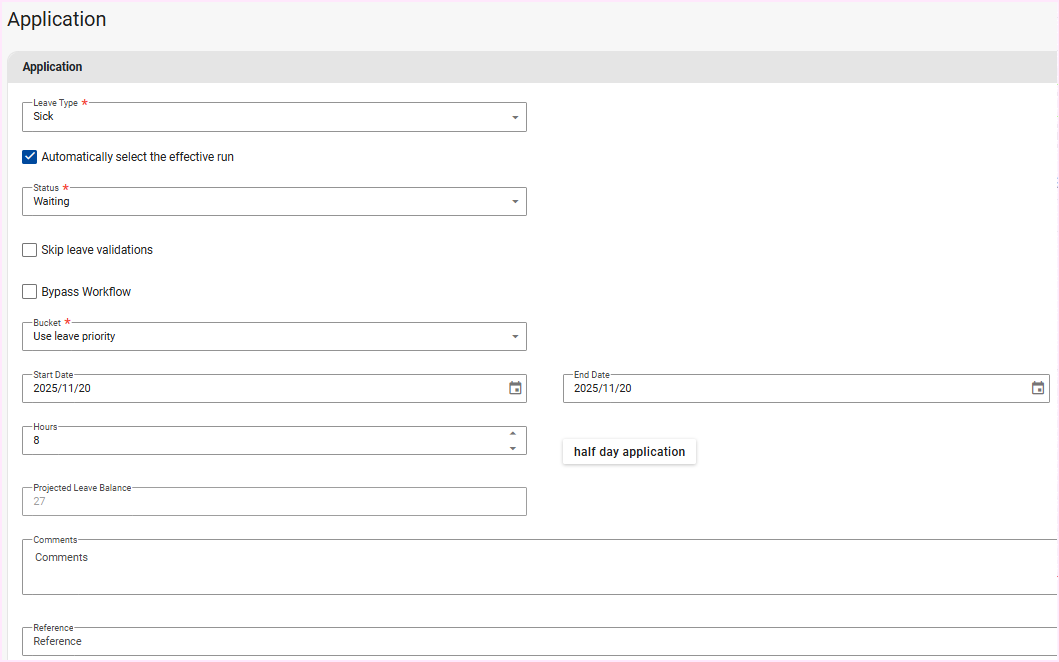Click the half day application button
This screenshot has height=662, width=1059.
coord(629,452)
